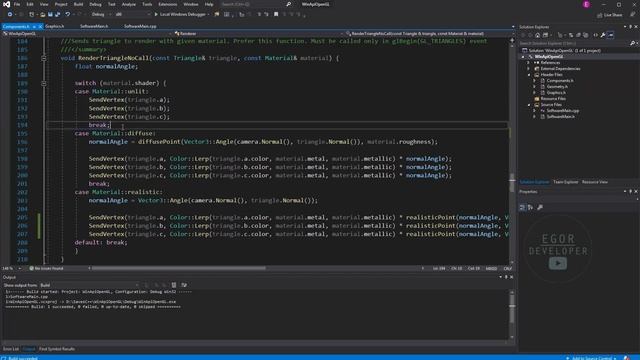Click the Home icon in Solution Explorer toolbar
The height and width of the screenshot is (360, 640).
coord(538,35)
